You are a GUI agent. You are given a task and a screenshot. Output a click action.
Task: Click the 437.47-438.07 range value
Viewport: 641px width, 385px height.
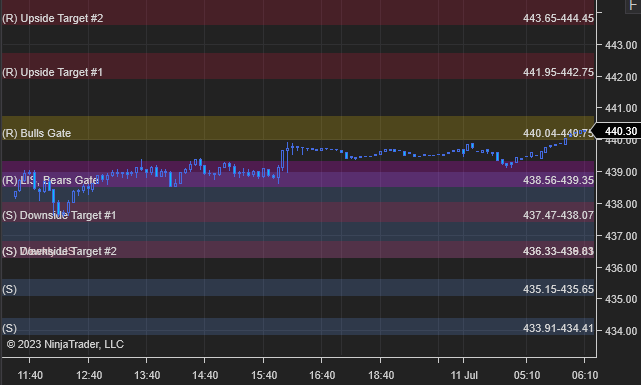click(558, 215)
